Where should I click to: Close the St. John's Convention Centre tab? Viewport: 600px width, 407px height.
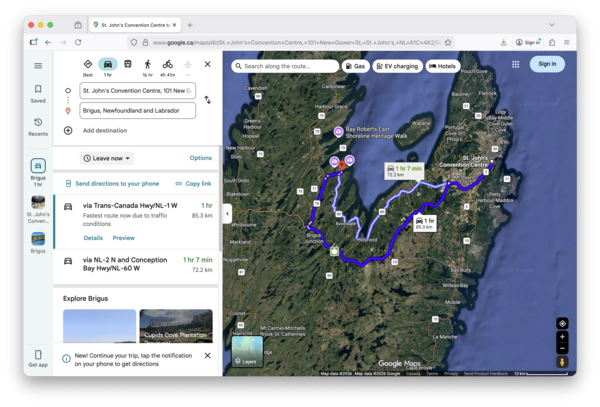click(174, 25)
